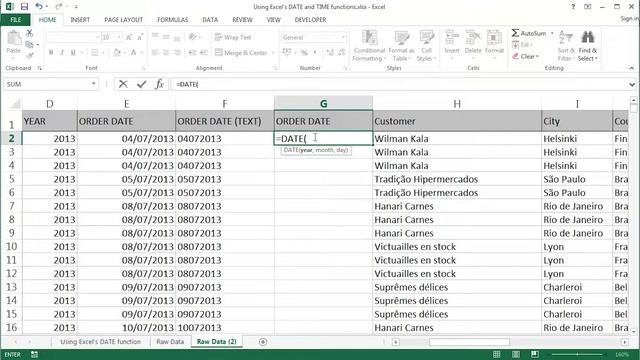Click the Fill button in Editing group
Viewport: 640px width, 360px height.
pos(522,44)
